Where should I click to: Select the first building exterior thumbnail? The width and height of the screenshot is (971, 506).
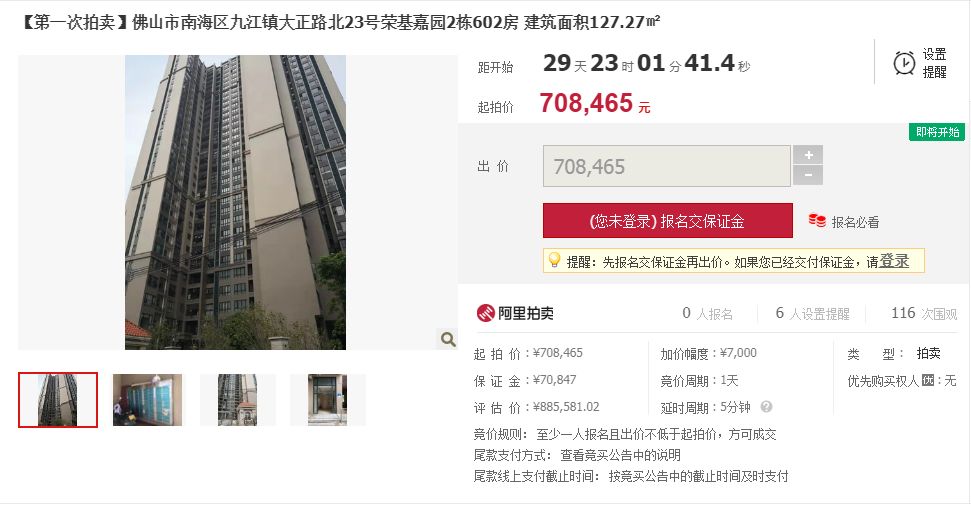[58, 399]
